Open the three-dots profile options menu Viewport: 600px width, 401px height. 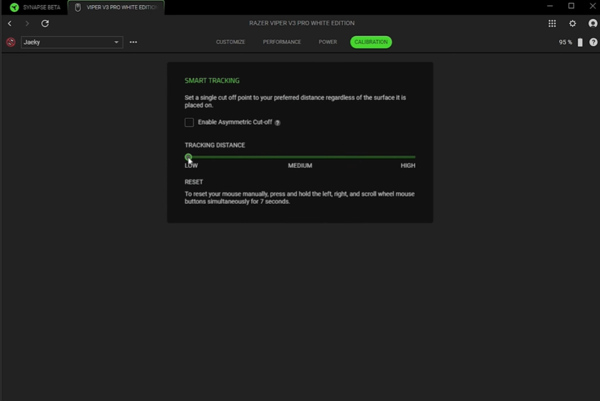[x=133, y=43]
